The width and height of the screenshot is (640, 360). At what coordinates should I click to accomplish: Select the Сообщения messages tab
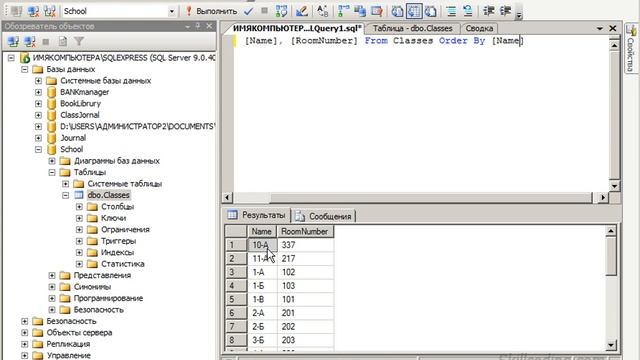click(x=324, y=216)
